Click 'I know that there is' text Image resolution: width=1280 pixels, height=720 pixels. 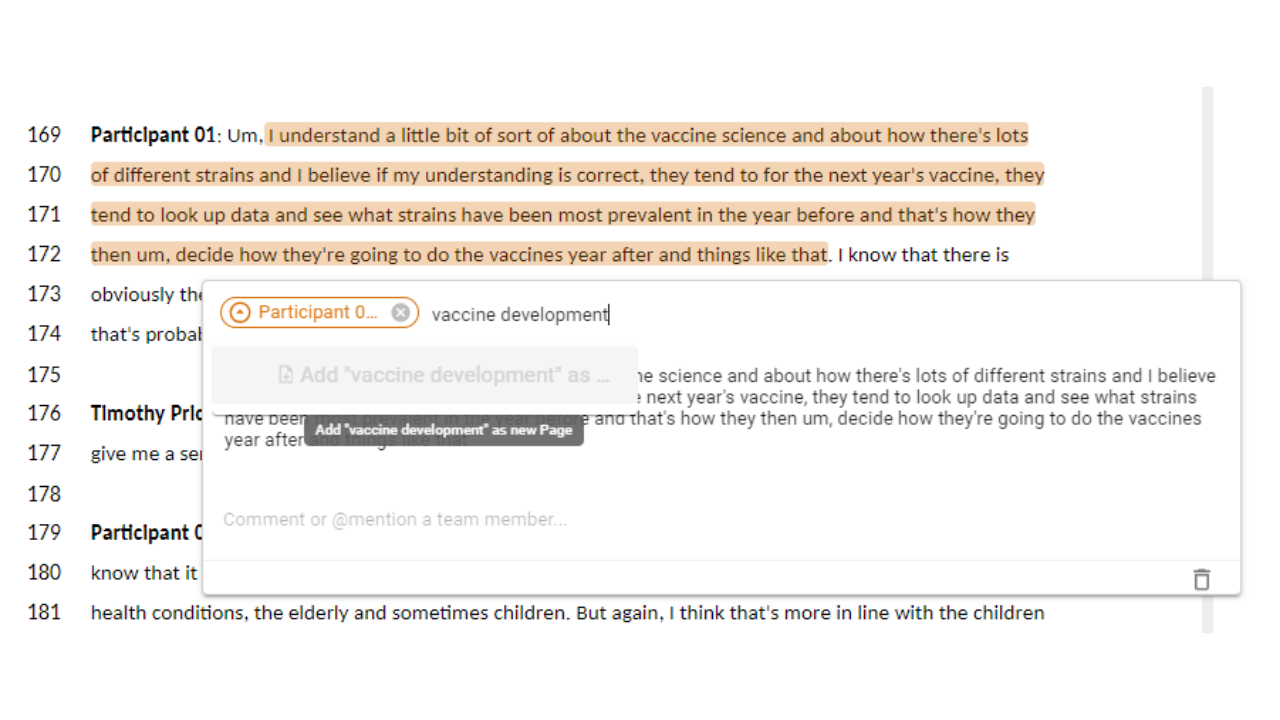coord(923,255)
